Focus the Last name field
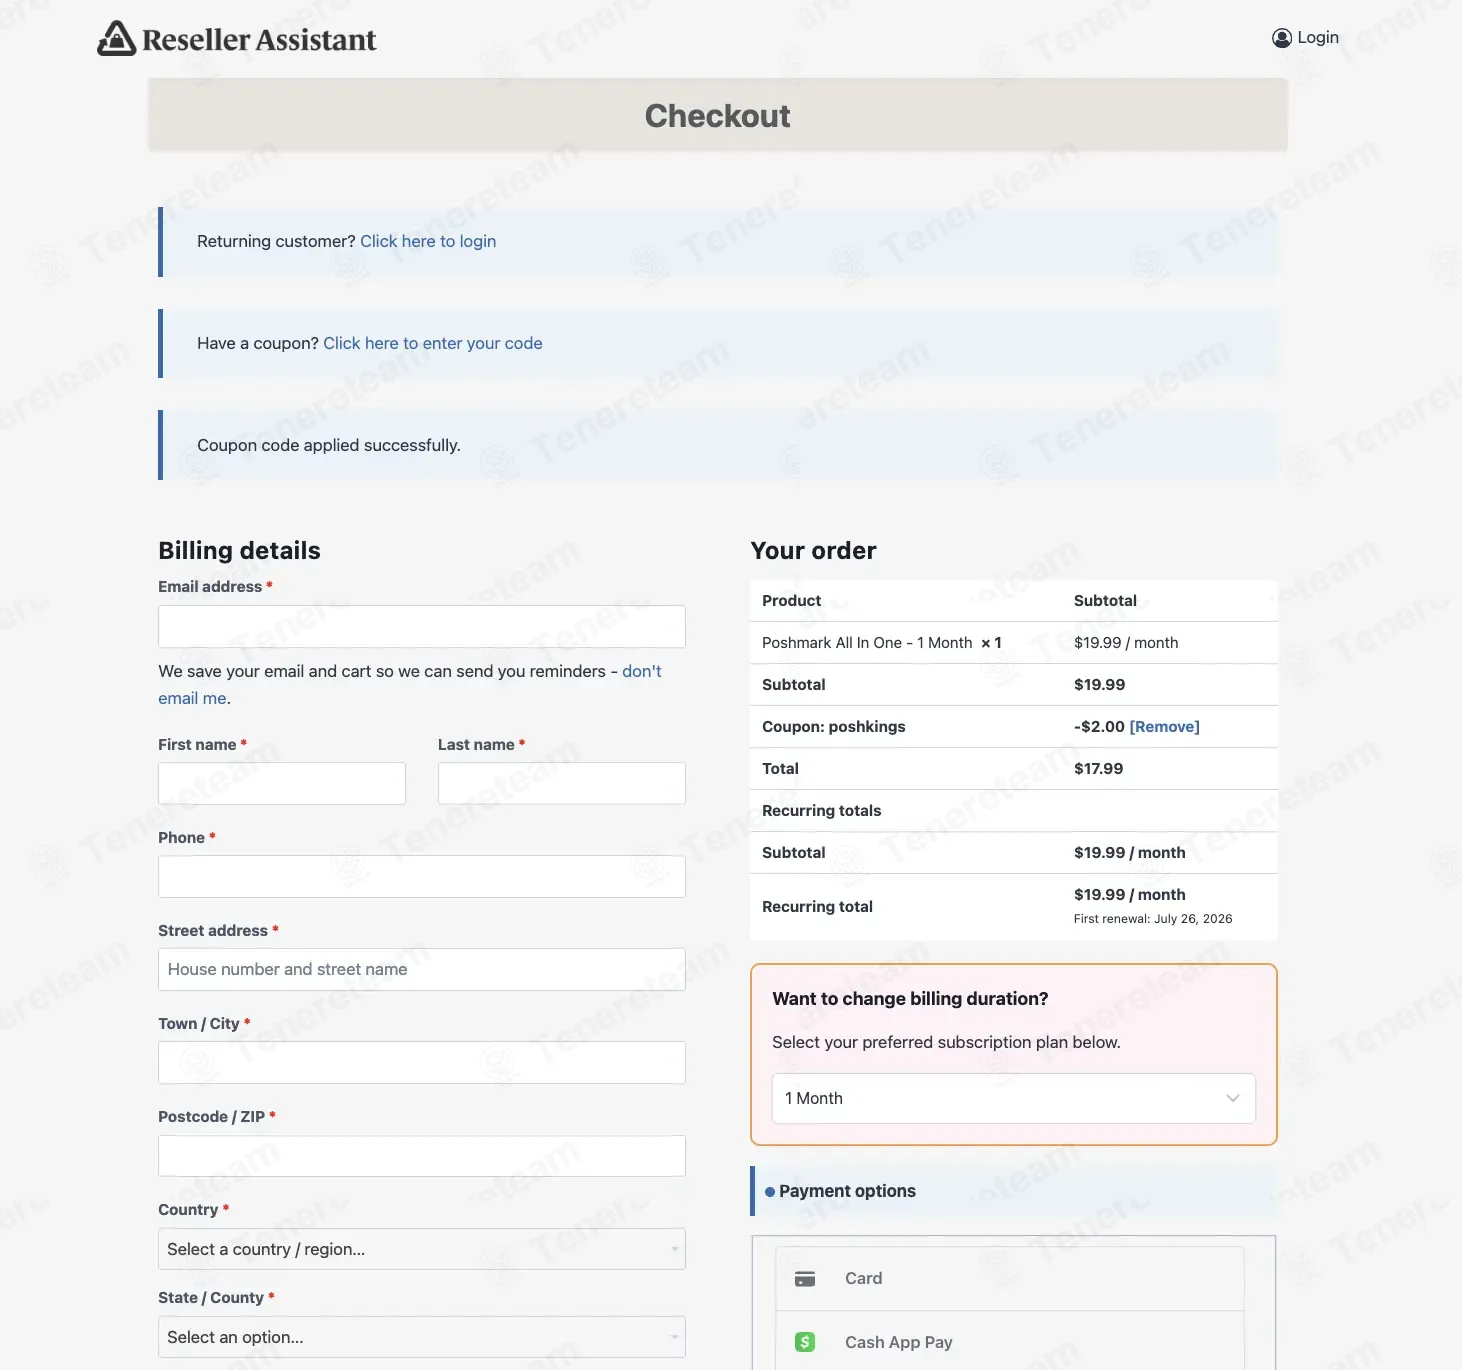This screenshot has width=1462, height=1370. (562, 784)
